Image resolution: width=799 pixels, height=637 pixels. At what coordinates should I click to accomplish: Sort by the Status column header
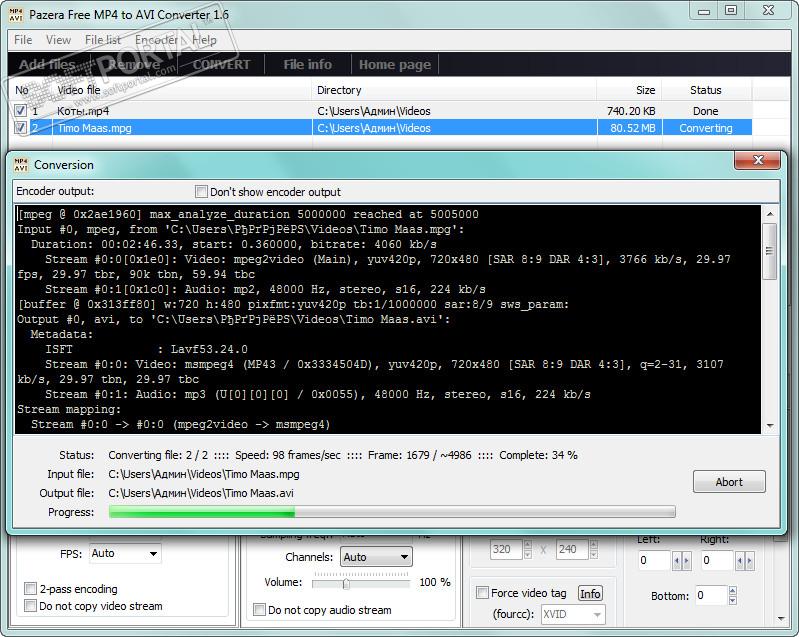coord(706,90)
